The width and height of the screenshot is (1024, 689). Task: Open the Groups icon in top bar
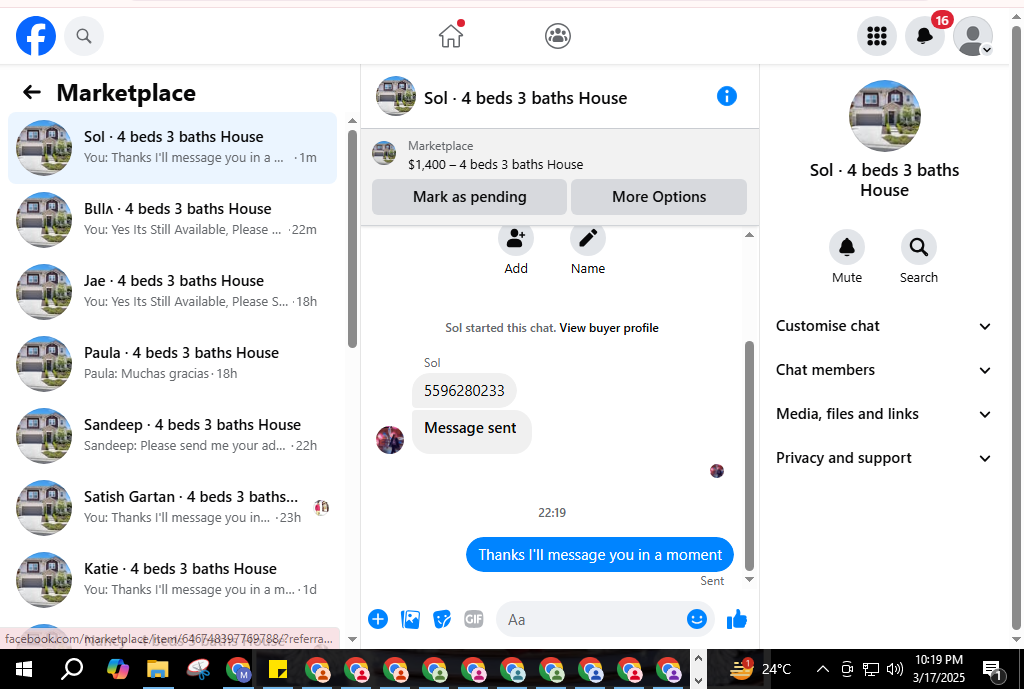tap(558, 36)
